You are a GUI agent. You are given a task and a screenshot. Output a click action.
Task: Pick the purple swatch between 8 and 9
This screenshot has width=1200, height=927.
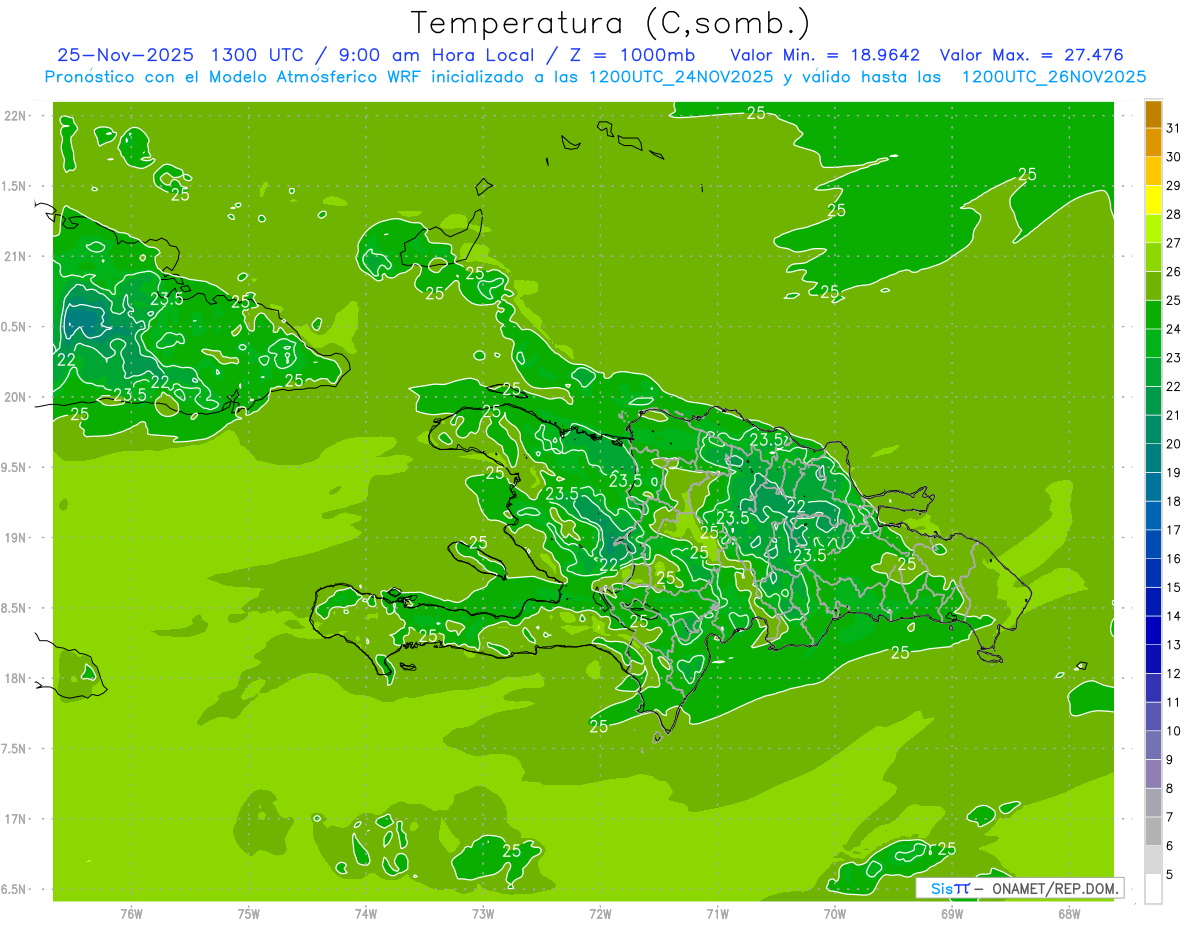click(x=1153, y=775)
